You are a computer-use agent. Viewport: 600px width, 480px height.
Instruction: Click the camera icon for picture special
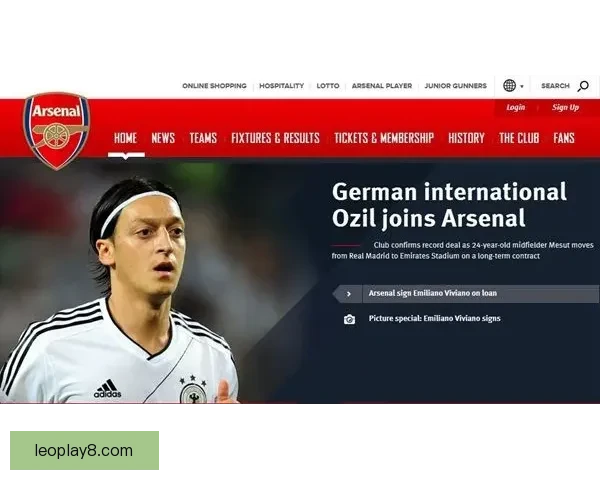point(349,319)
